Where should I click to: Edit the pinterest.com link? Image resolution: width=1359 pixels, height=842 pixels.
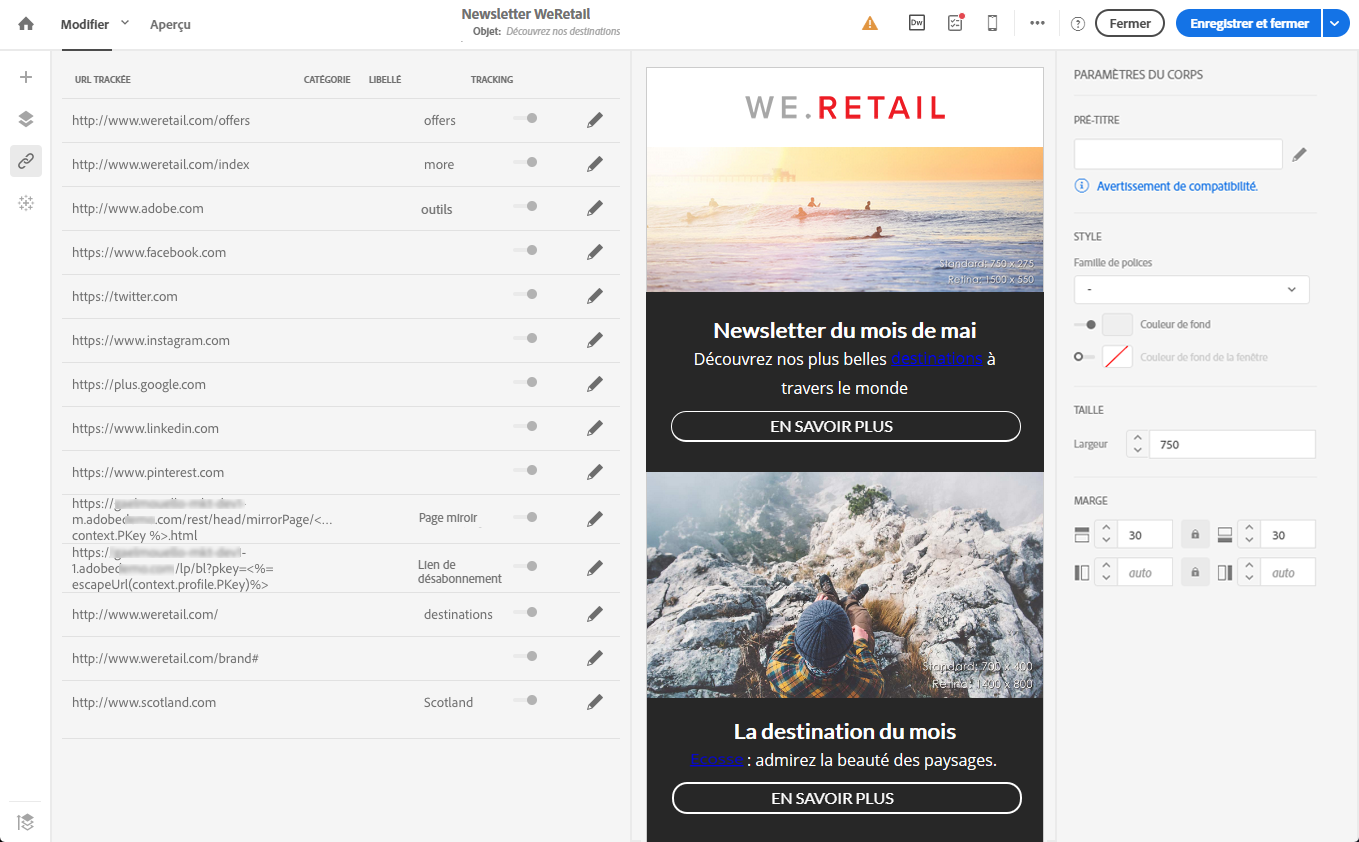tap(595, 472)
